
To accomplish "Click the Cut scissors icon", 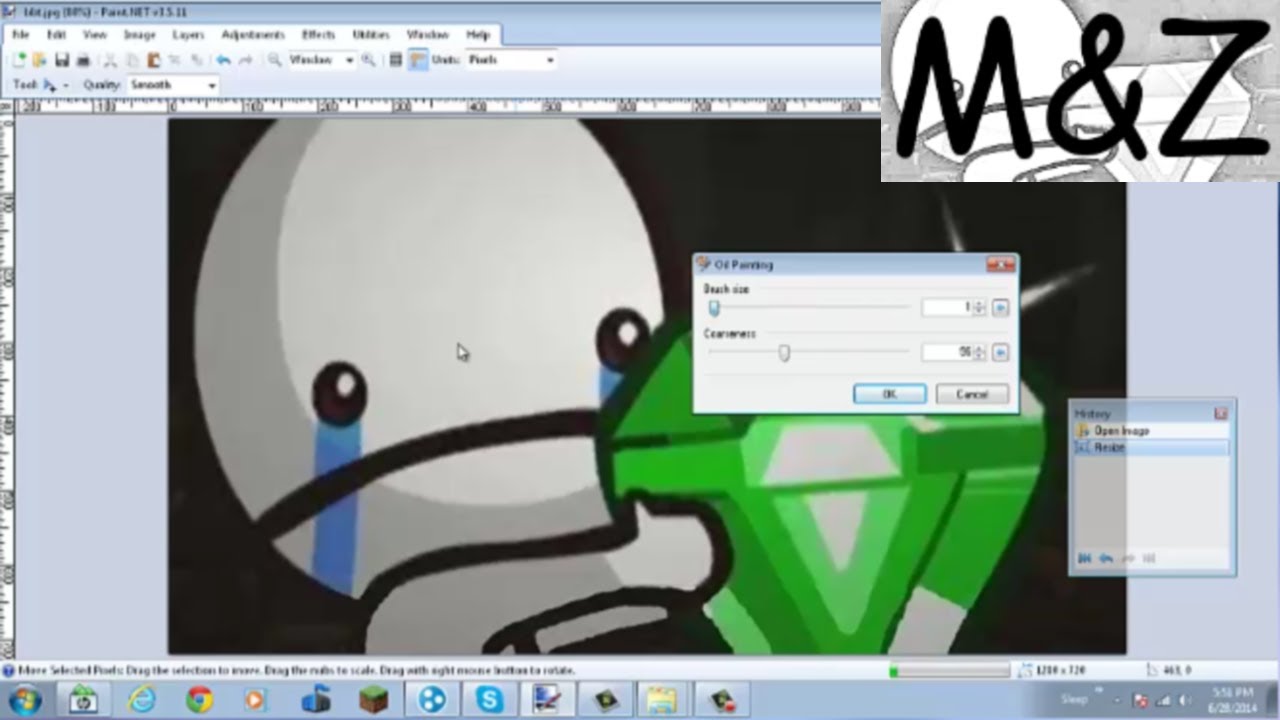I will pos(111,60).
